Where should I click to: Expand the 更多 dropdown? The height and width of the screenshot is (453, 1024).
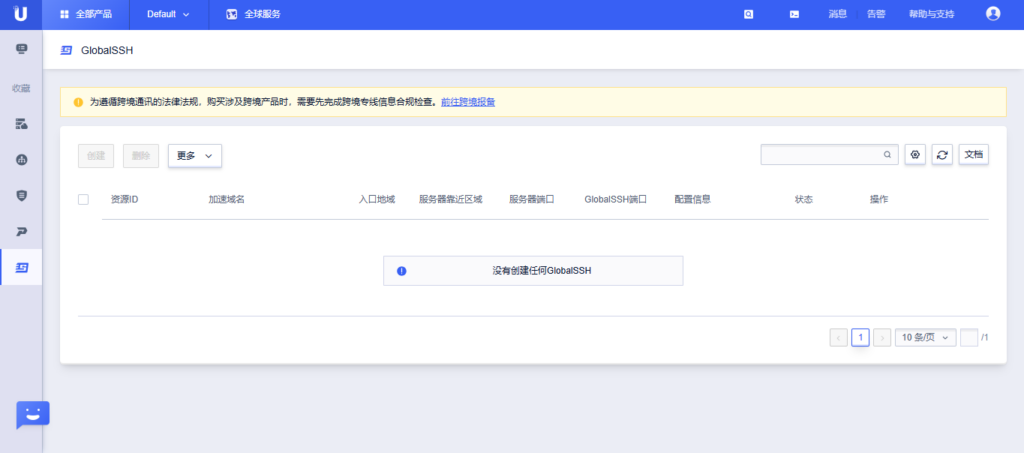(x=194, y=156)
